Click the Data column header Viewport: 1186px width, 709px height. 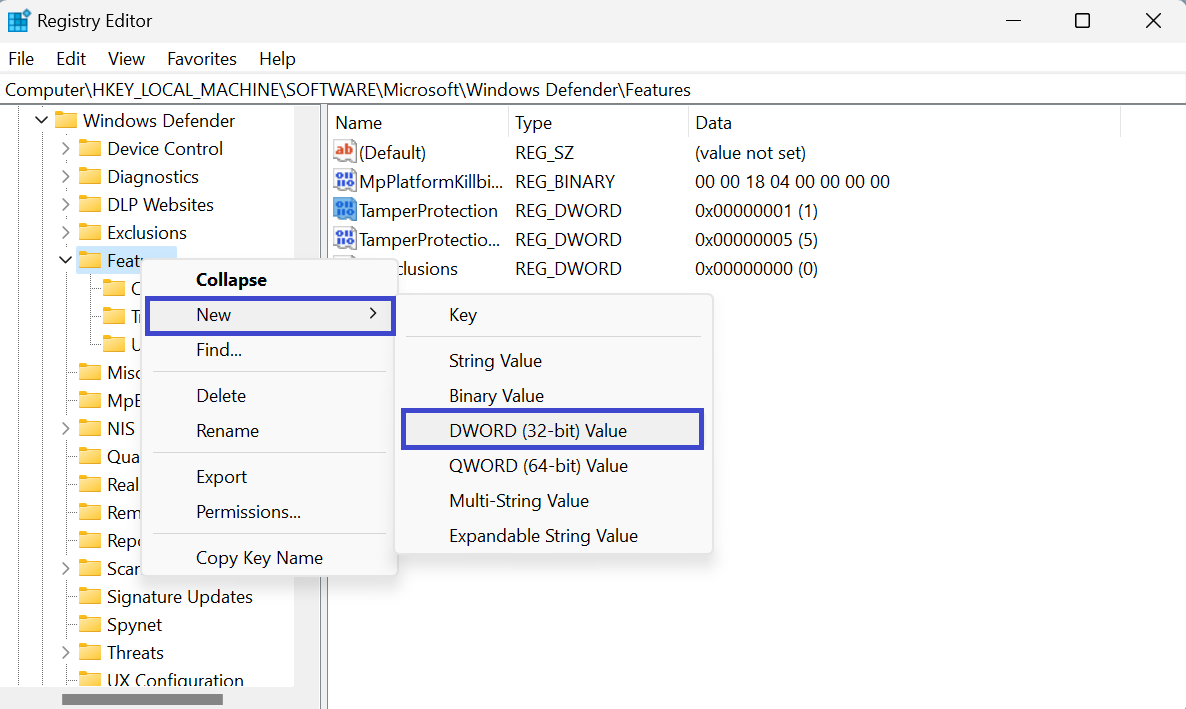pyautogui.click(x=713, y=123)
